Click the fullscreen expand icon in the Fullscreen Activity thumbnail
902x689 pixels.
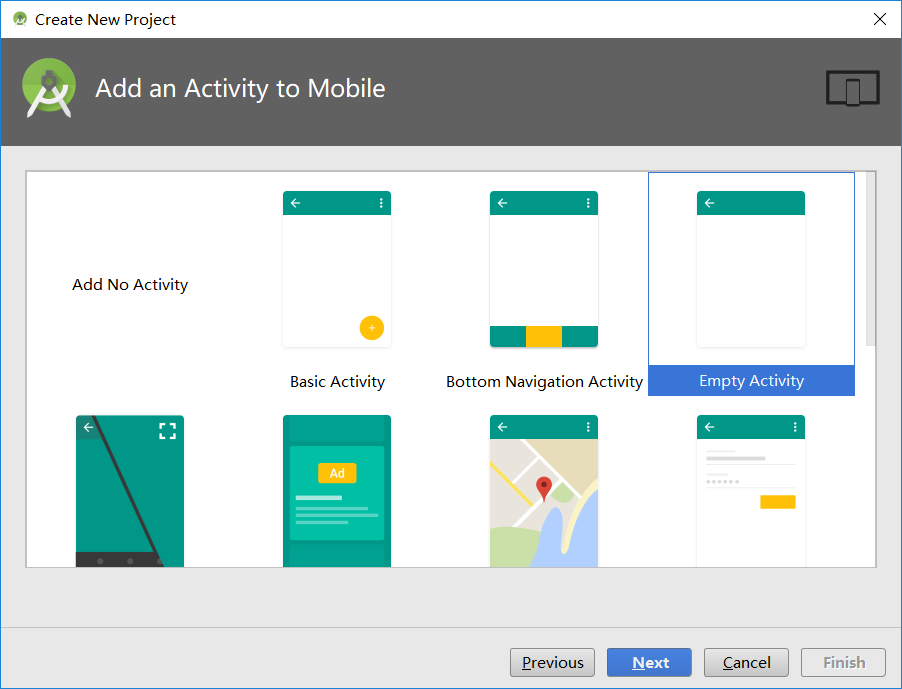coord(167,430)
